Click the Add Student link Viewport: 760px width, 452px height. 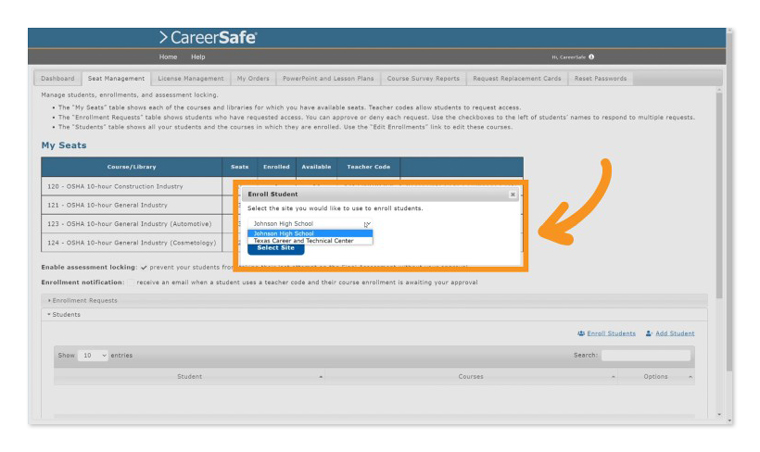coord(675,333)
